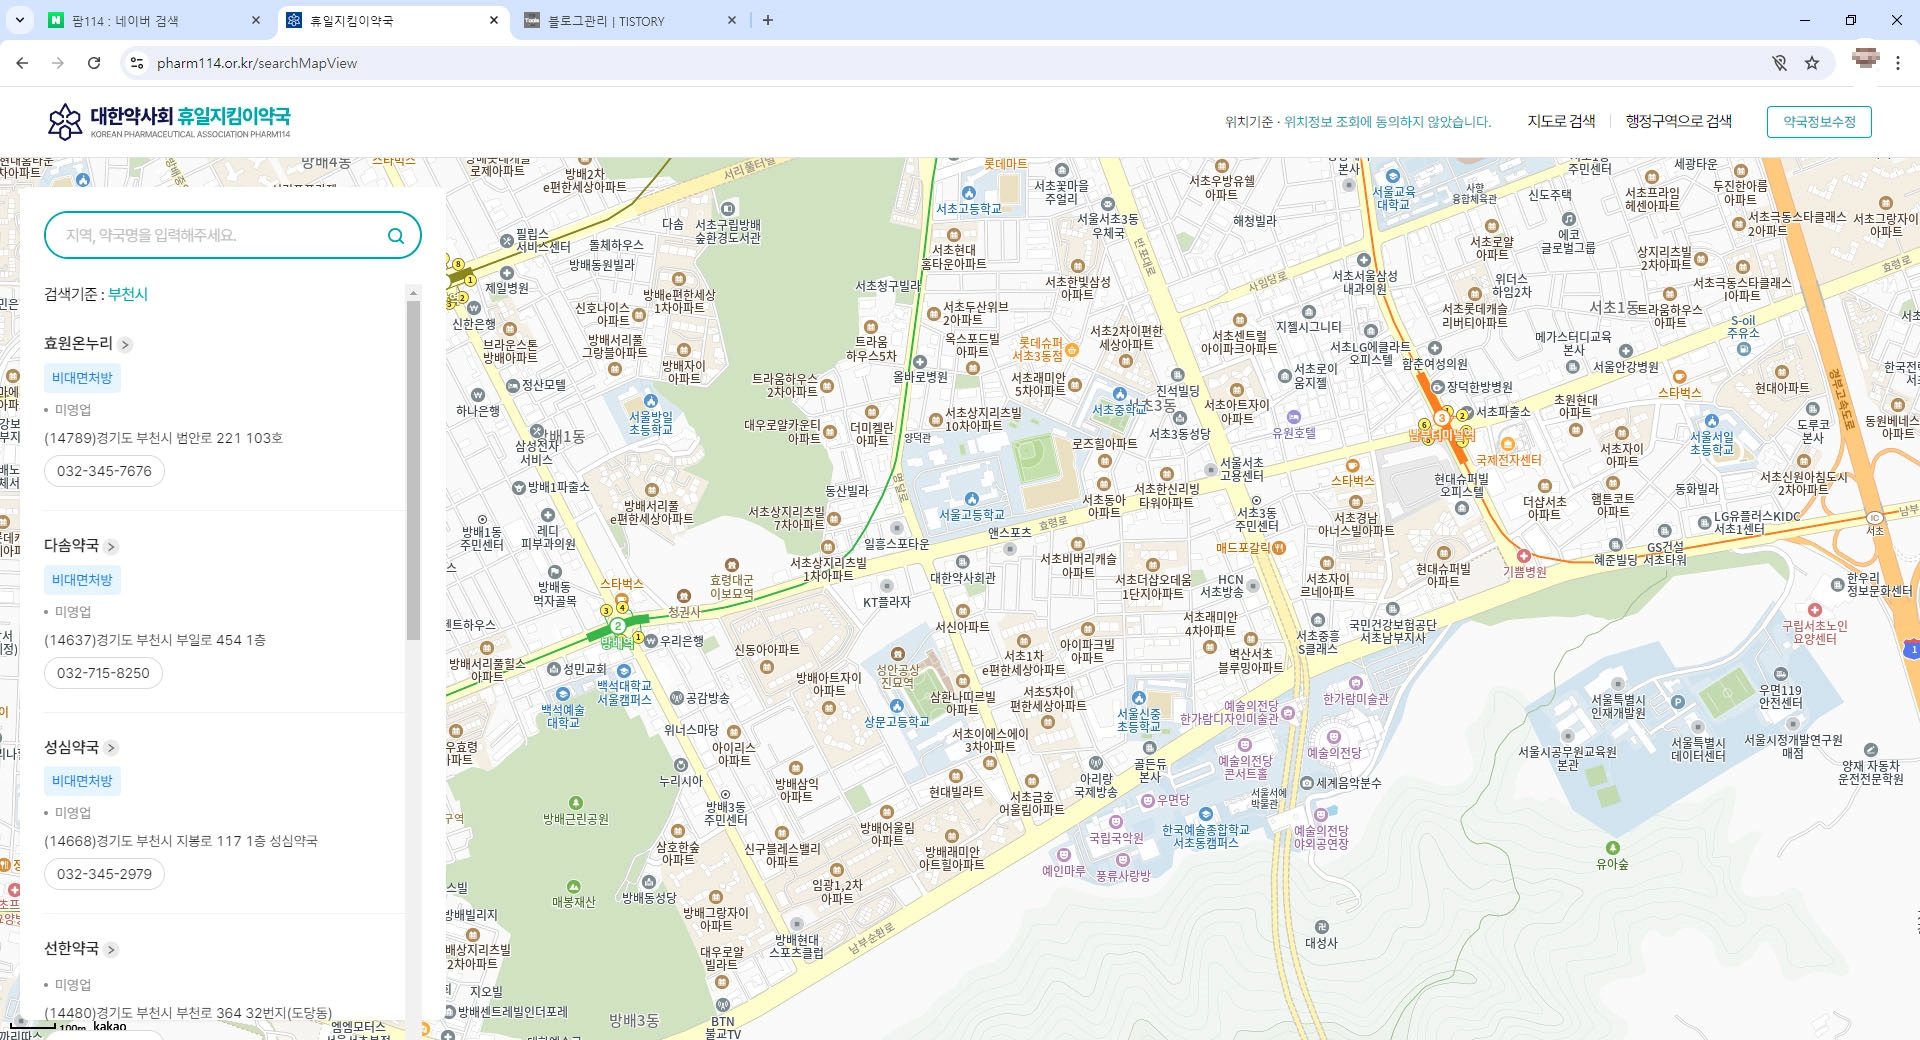
Task: Click the 예술의전당 label on map
Action: pos(1334,753)
